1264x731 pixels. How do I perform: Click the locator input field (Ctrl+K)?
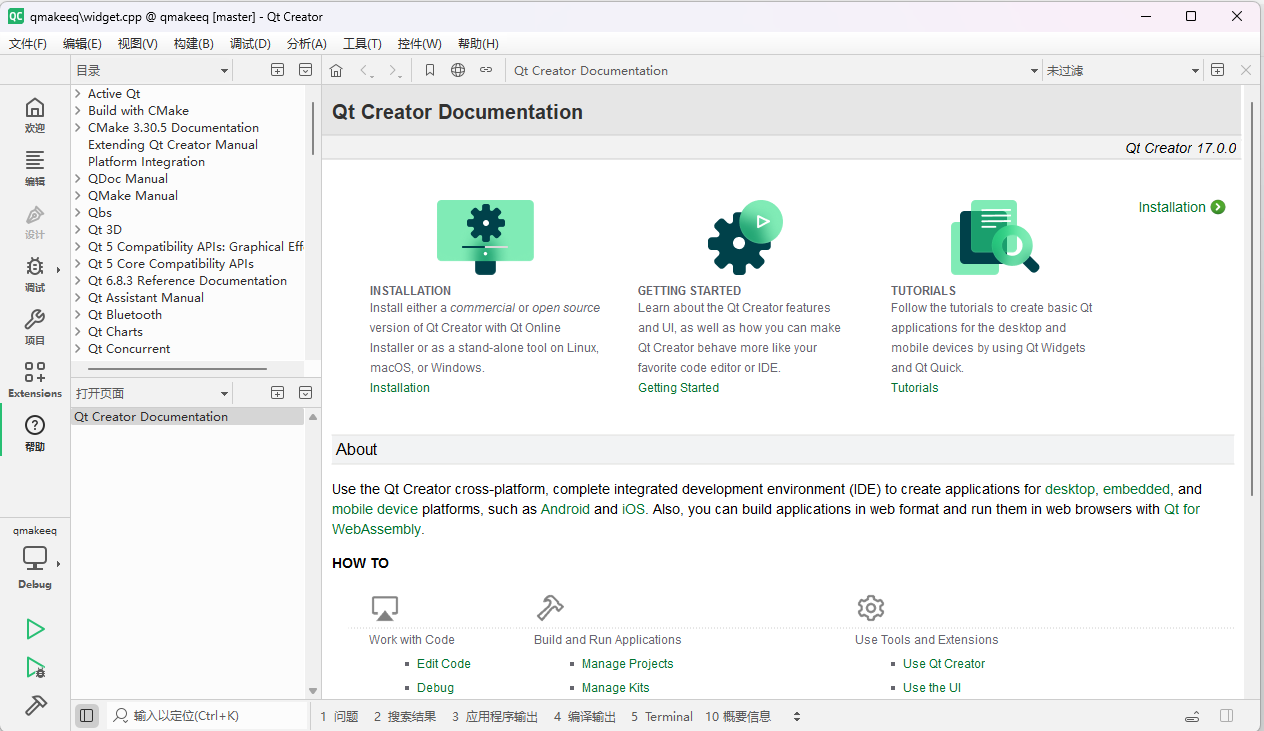click(208, 716)
